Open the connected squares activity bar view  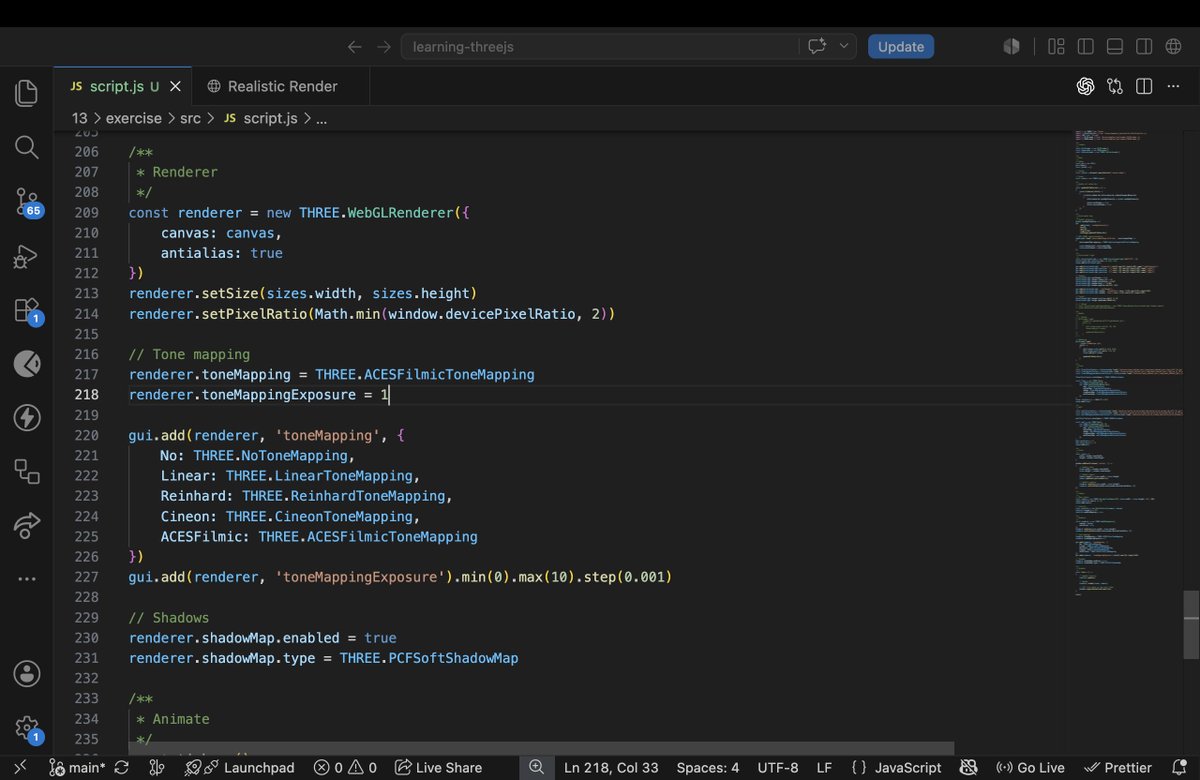pyautogui.click(x=27, y=472)
